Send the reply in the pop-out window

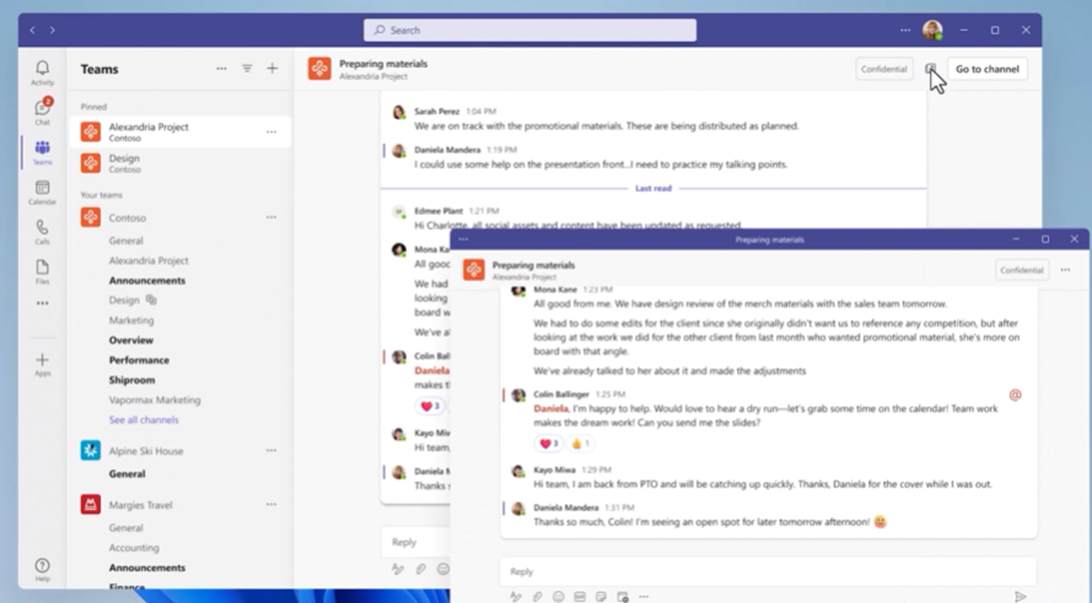[x=1020, y=597]
